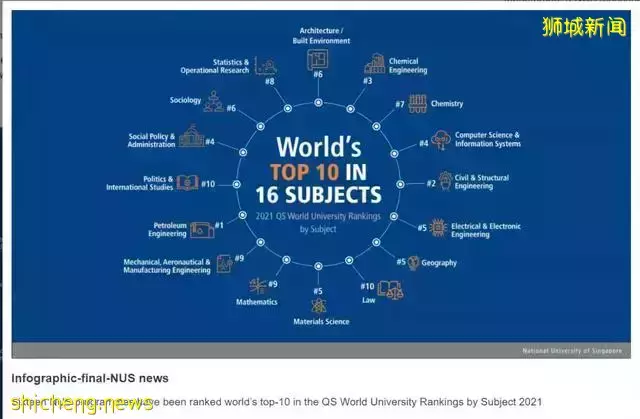640x419 pixels.
Task: Click the Mathematics icon
Action: pyautogui.click(x=258, y=286)
